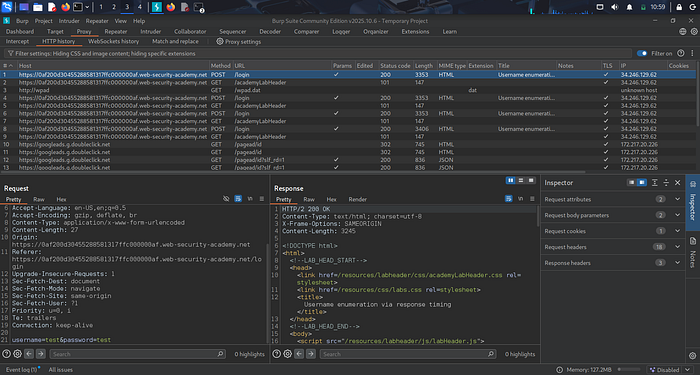Click the Response search input field
Screen dimensions: 700x375
408,354
